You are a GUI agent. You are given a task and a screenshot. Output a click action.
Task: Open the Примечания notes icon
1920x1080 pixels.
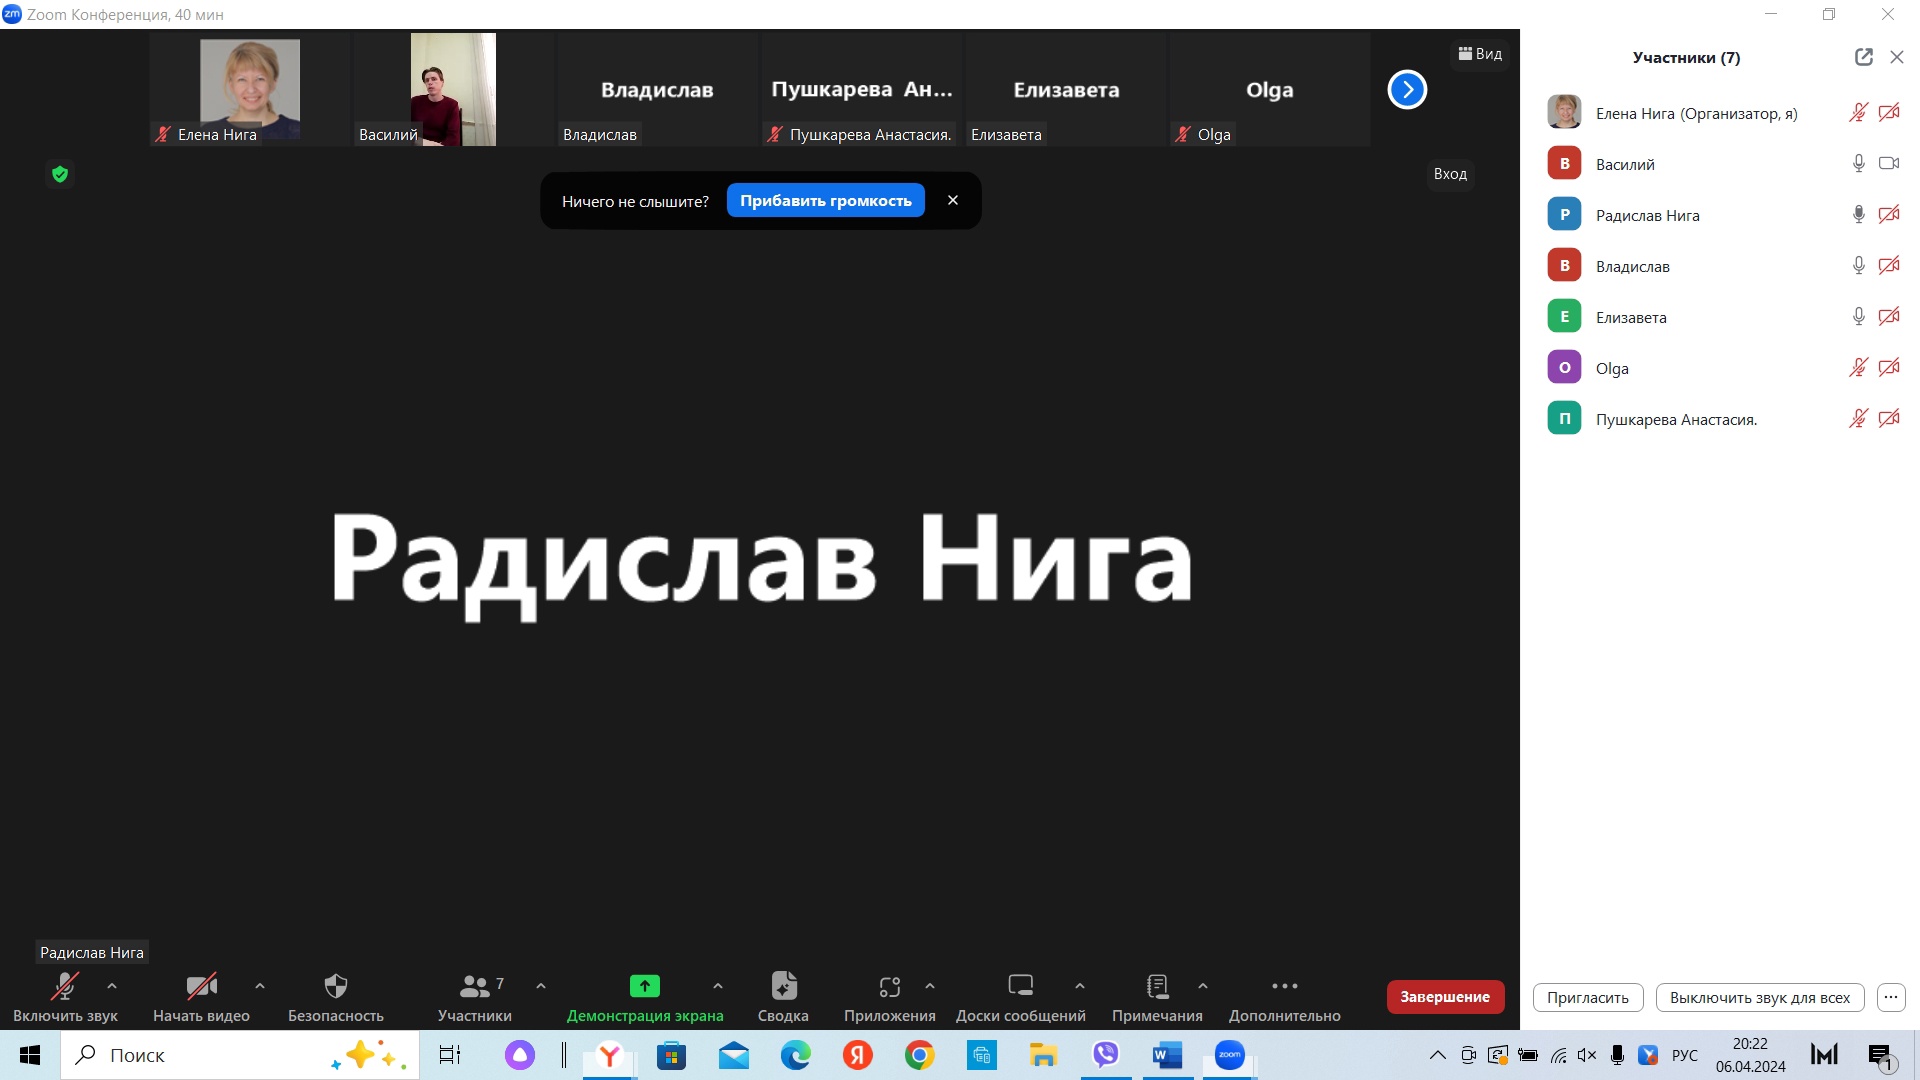tap(1157, 987)
